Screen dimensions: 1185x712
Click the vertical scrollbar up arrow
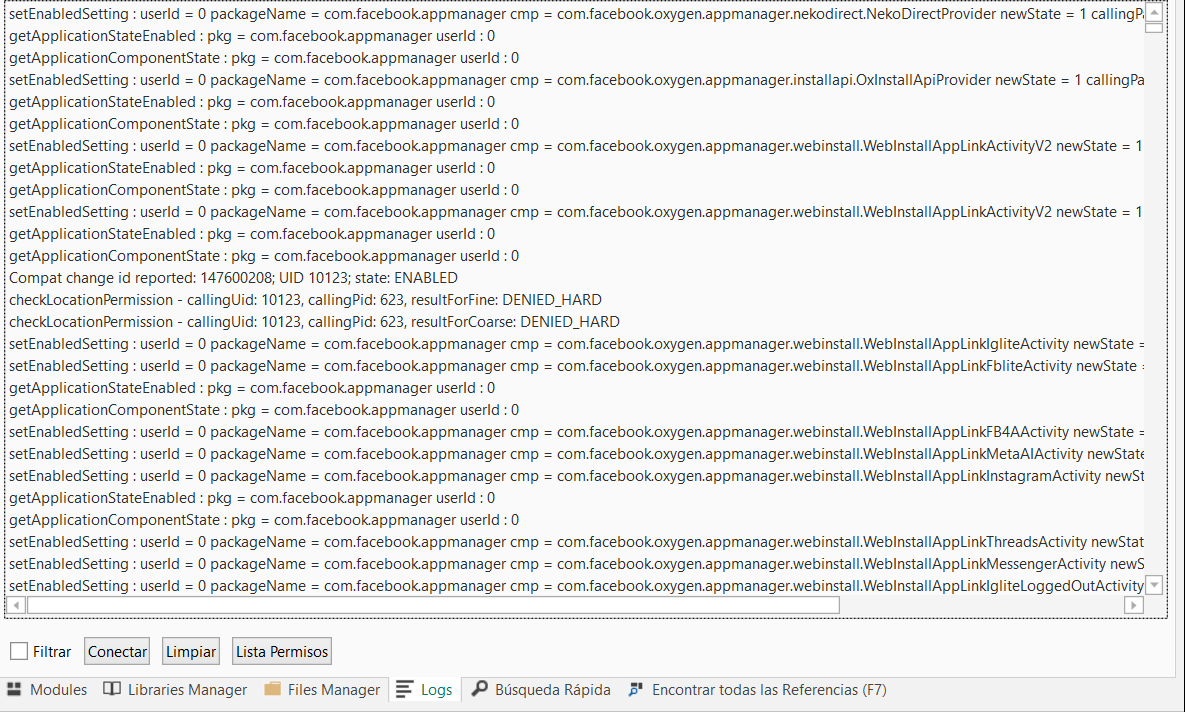pos(1154,12)
